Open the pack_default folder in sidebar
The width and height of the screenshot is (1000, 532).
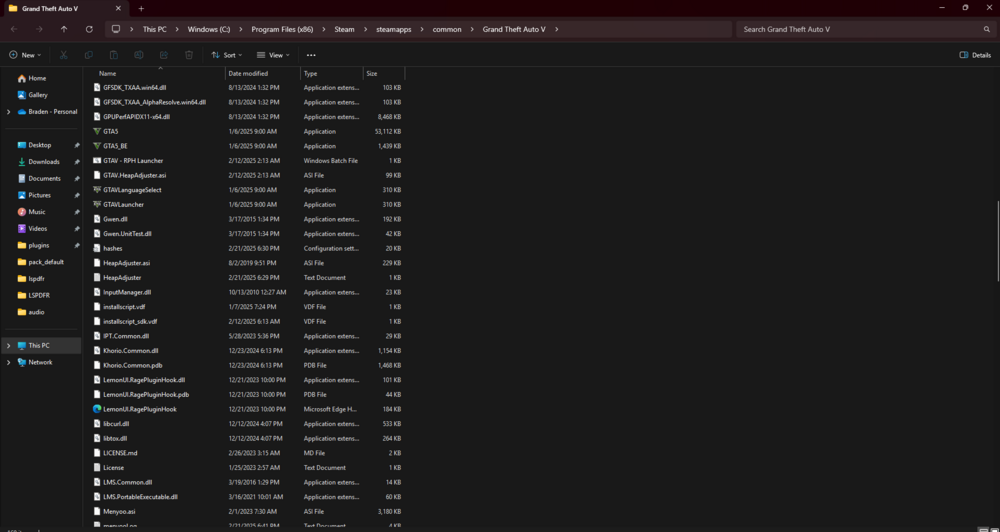45,262
